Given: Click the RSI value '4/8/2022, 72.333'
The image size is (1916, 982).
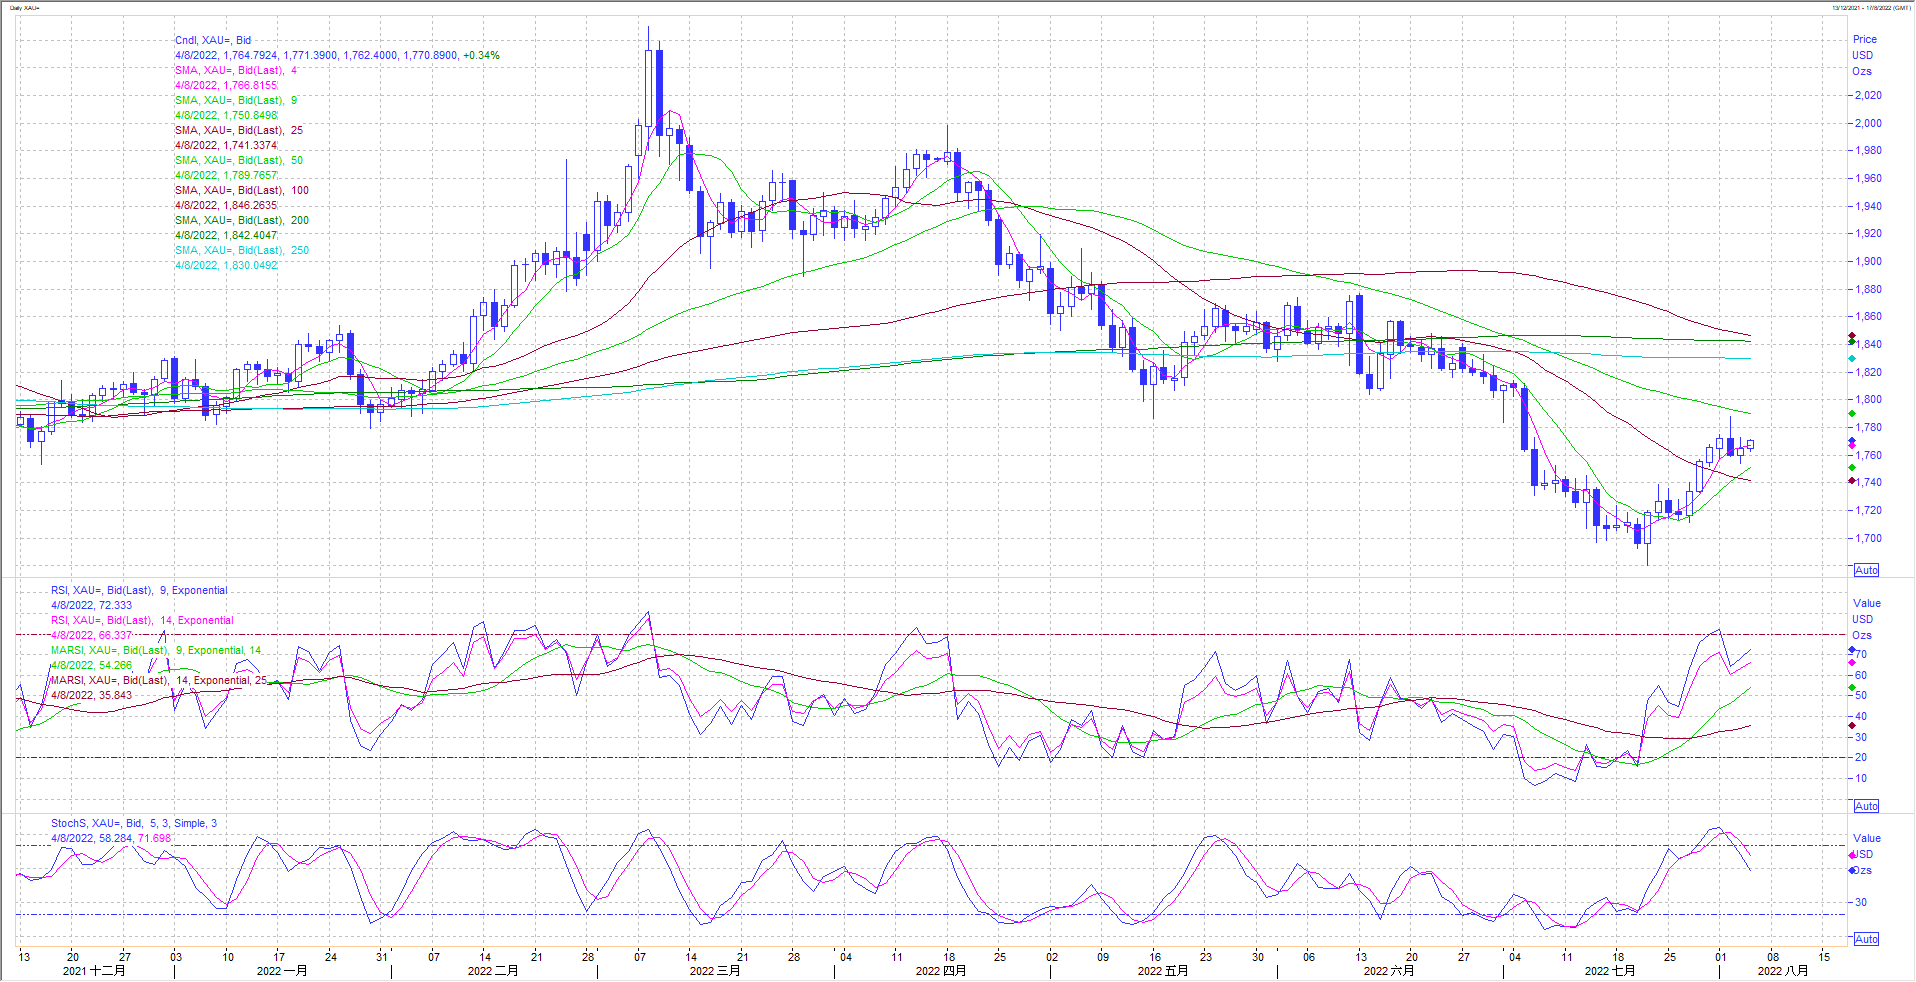Looking at the screenshot, I should [x=91, y=606].
